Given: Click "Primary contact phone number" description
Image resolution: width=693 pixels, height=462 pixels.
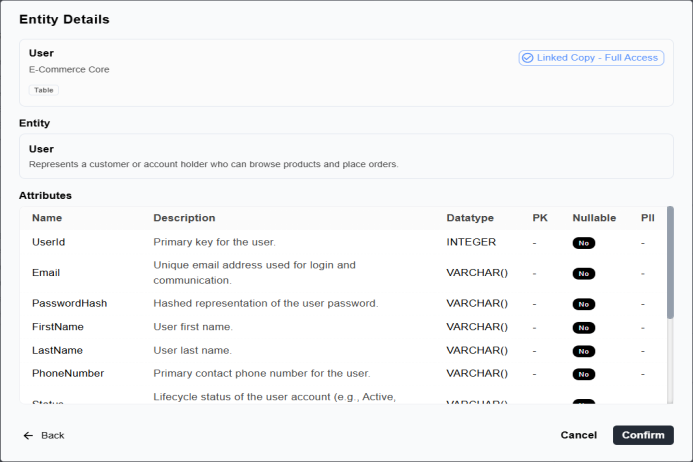Looking at the screenshot, I should (262, 374).
